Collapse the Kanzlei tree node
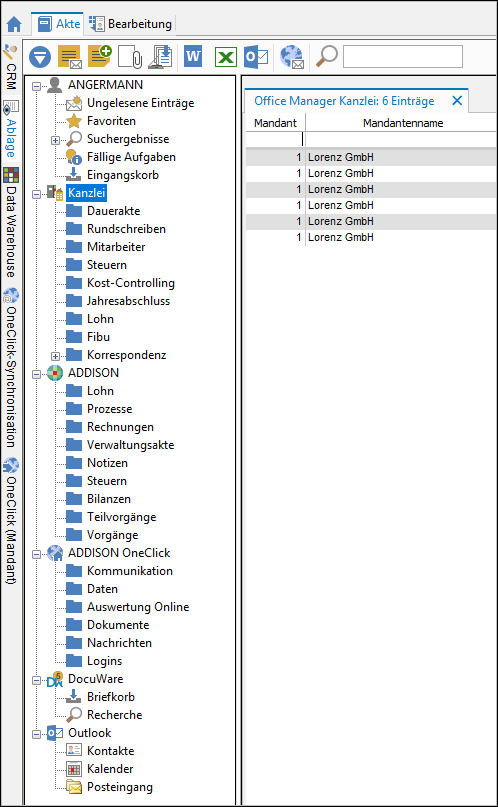Viewport: 498px width, 807px height. pos(36,194)
